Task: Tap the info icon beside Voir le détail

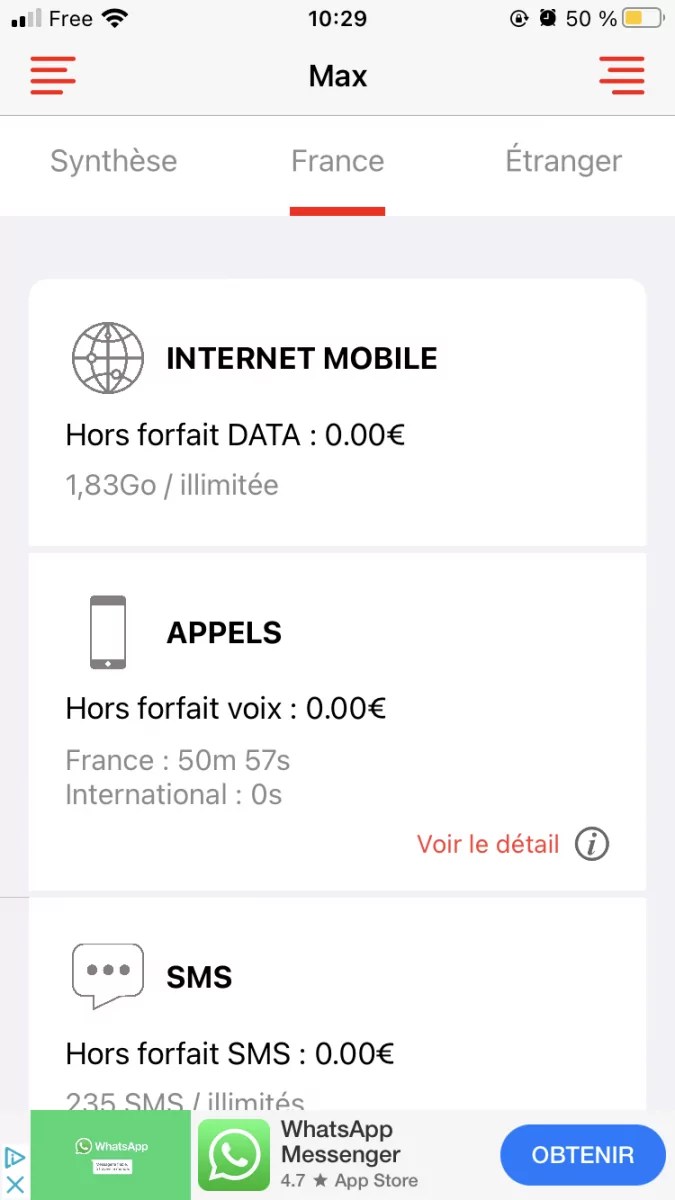Action: pyautogui.click(x=592, y=844)
